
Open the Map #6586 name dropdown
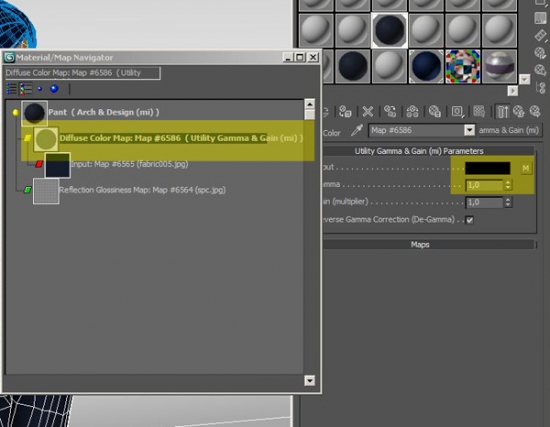pos(469,131)
